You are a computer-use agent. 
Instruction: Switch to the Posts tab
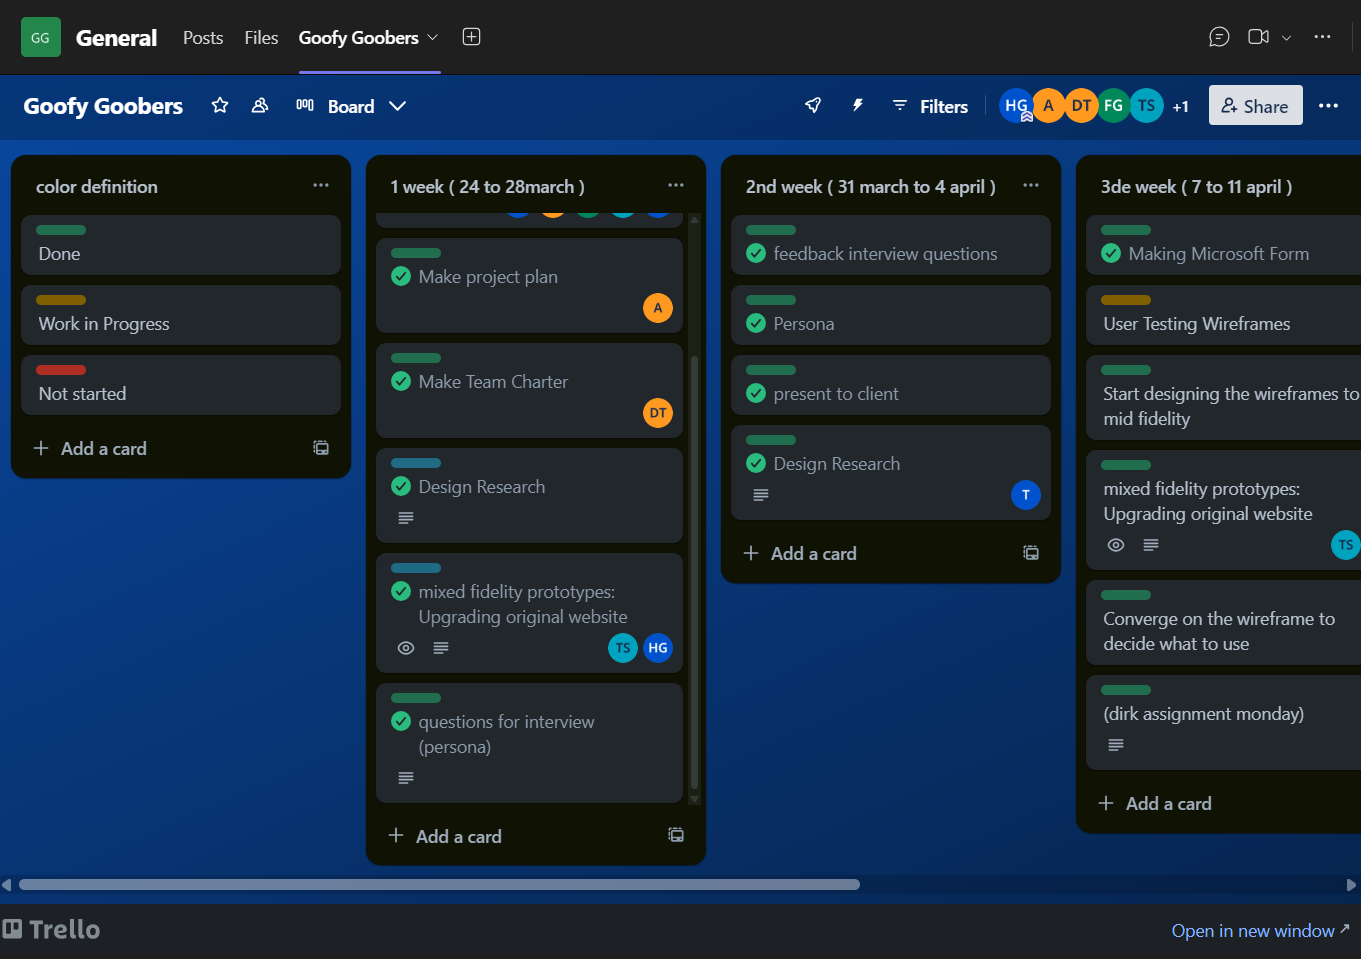[x=203, y=37]
